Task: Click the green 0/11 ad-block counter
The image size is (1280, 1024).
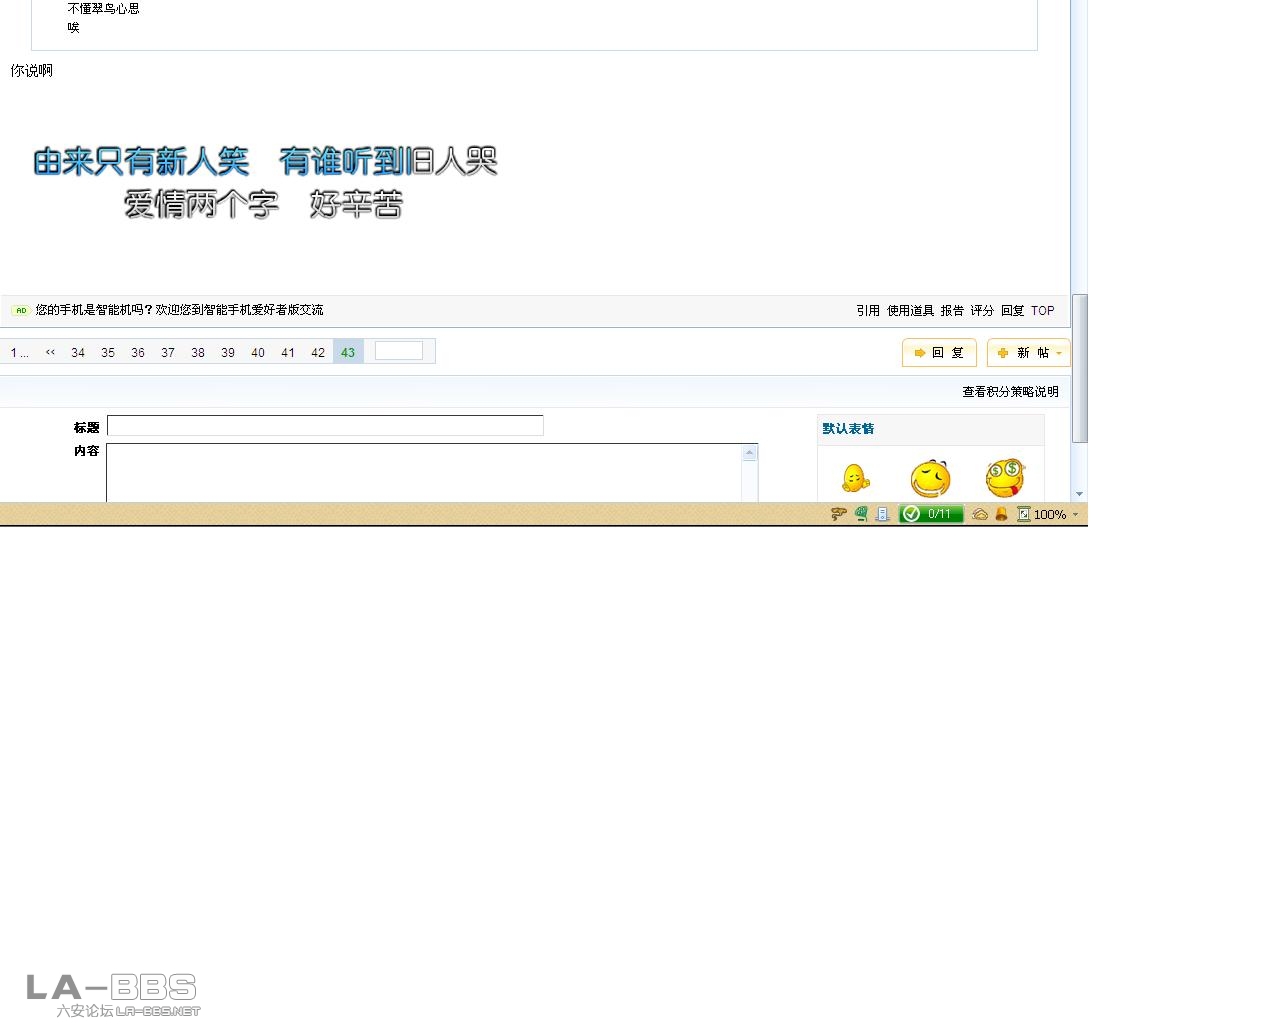Action: pos(931,514)
